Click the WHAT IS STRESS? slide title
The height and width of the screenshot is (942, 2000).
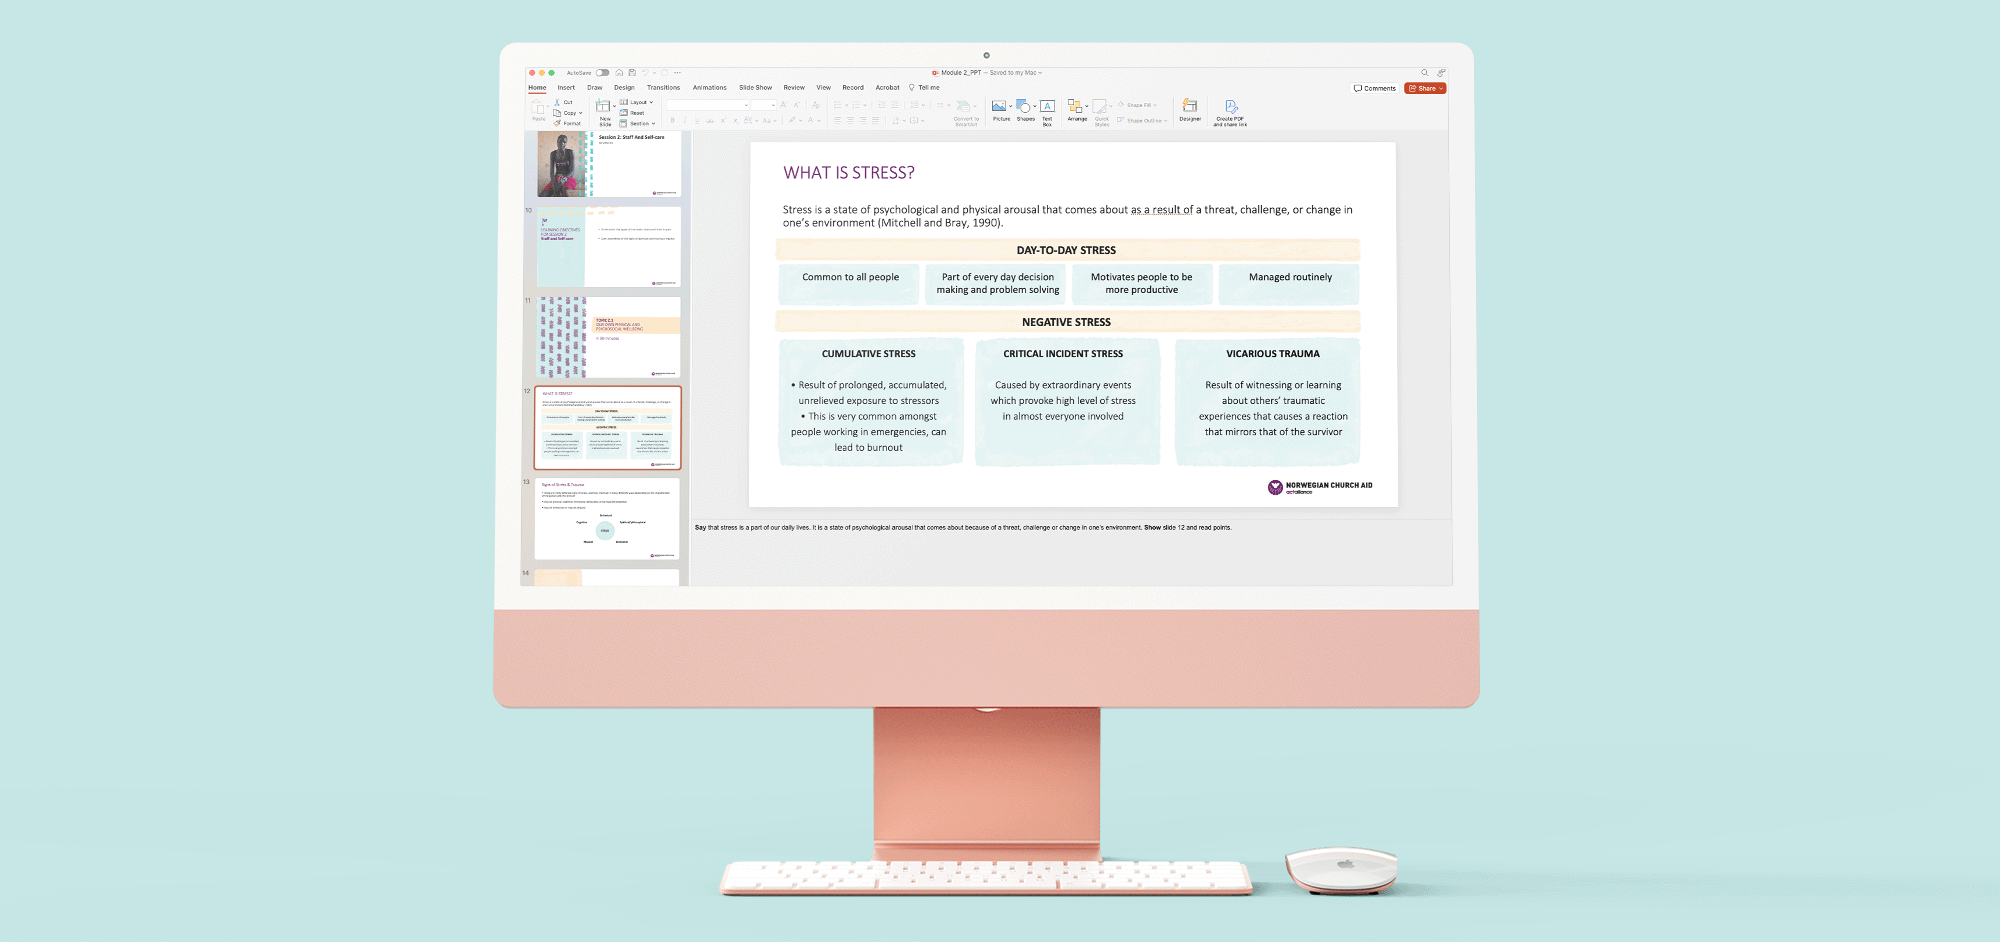[849, 173]
